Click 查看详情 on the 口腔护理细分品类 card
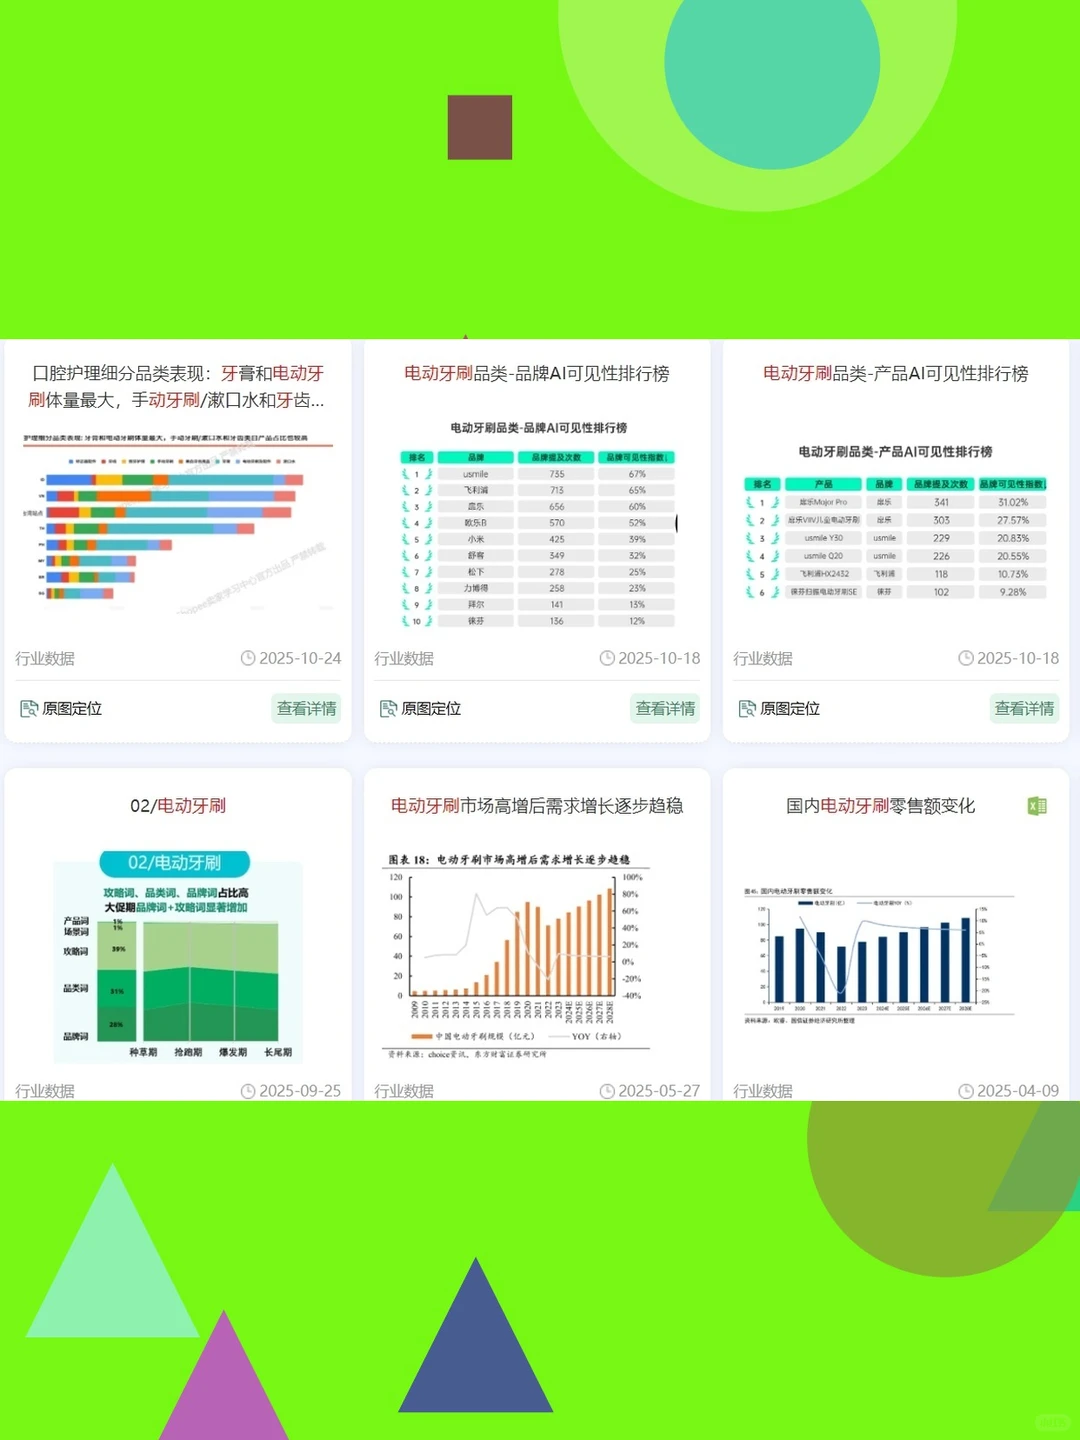1080x1440 pixels. click(306, 708)
